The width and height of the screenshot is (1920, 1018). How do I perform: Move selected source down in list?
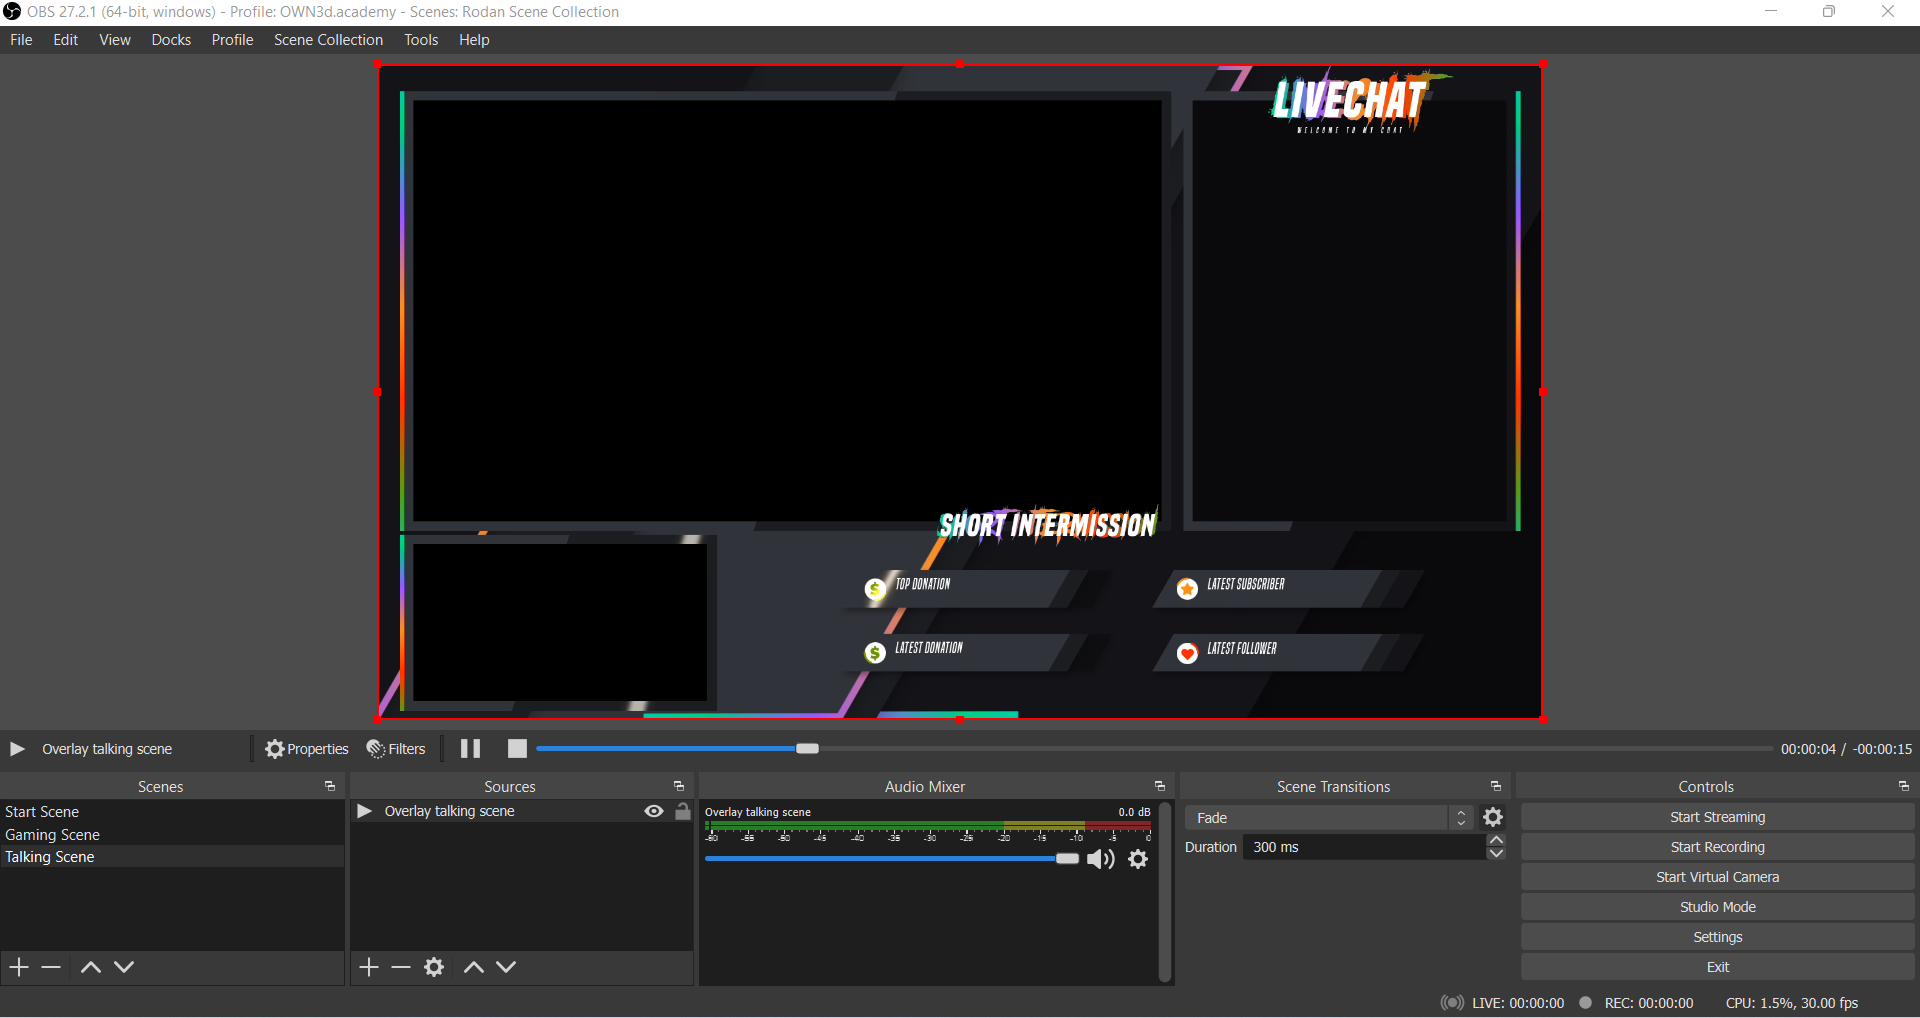[506, 967]
